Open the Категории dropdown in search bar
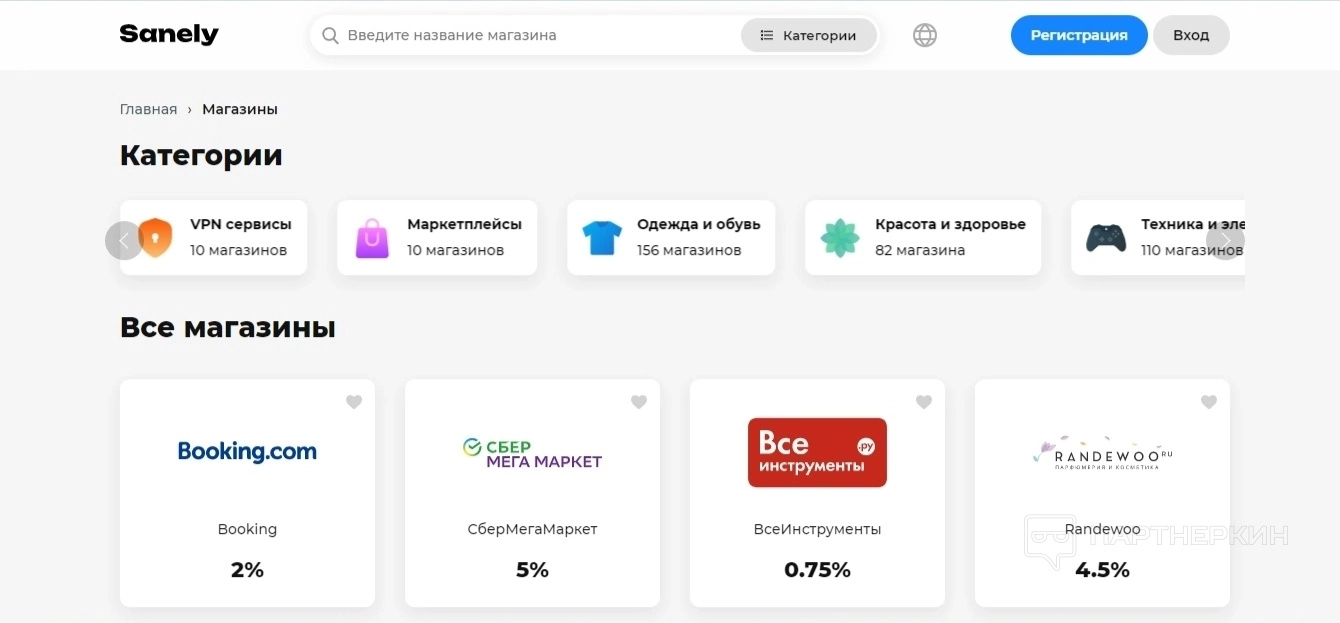This screenshot has height=623, width=1340. 808,36
